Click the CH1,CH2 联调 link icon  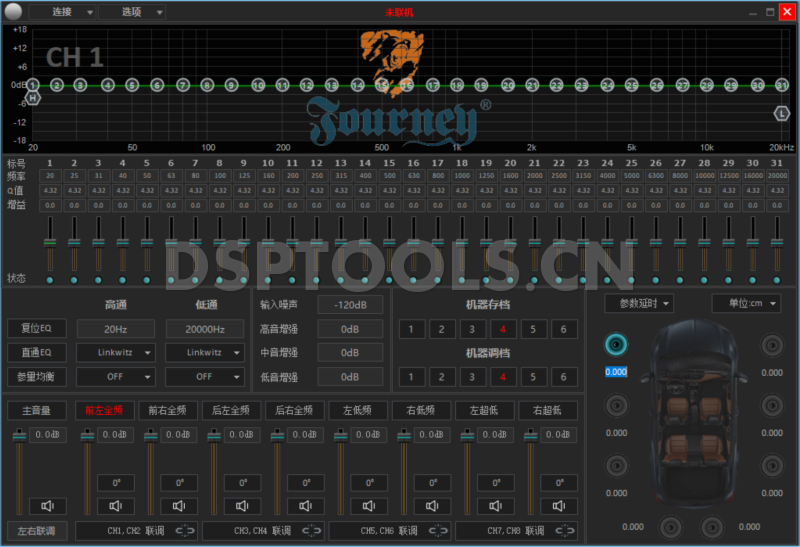186,530
